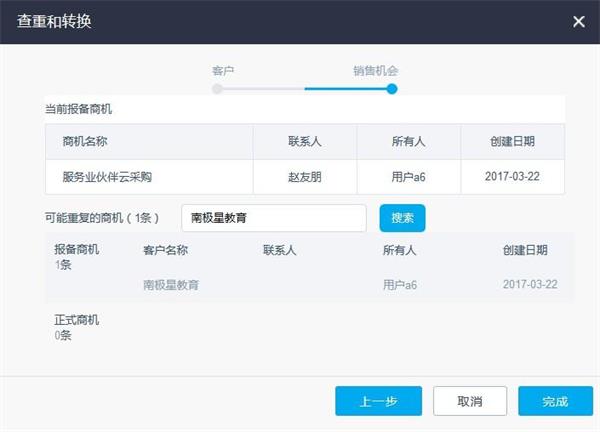
Task: Click the 所有人 header in duplicates list
Action: (x=399, y=250)
